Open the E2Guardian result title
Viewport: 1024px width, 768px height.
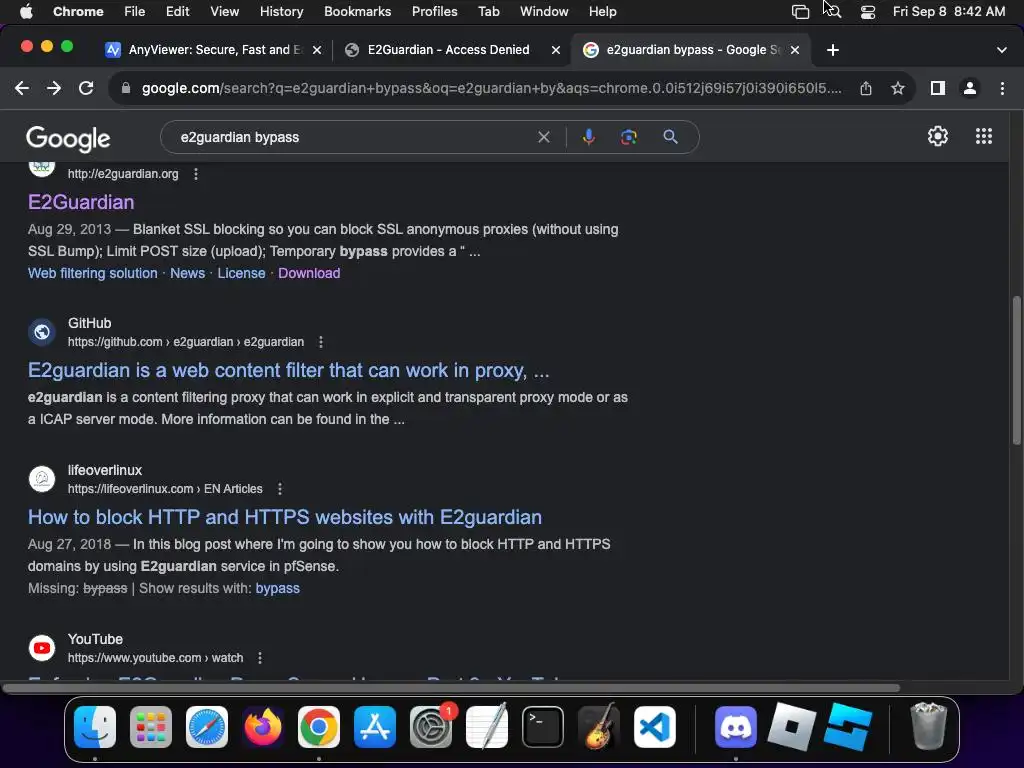click(81, 202)
